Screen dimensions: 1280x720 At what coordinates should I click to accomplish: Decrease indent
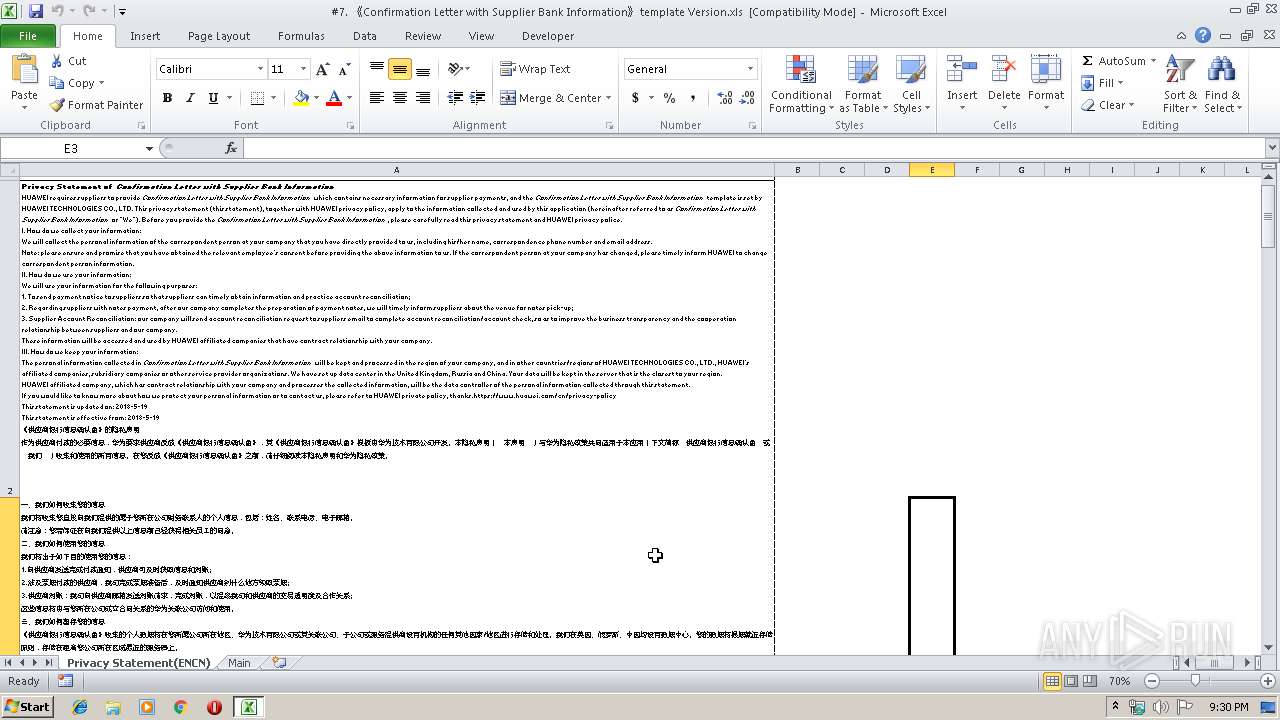(455, 98)
